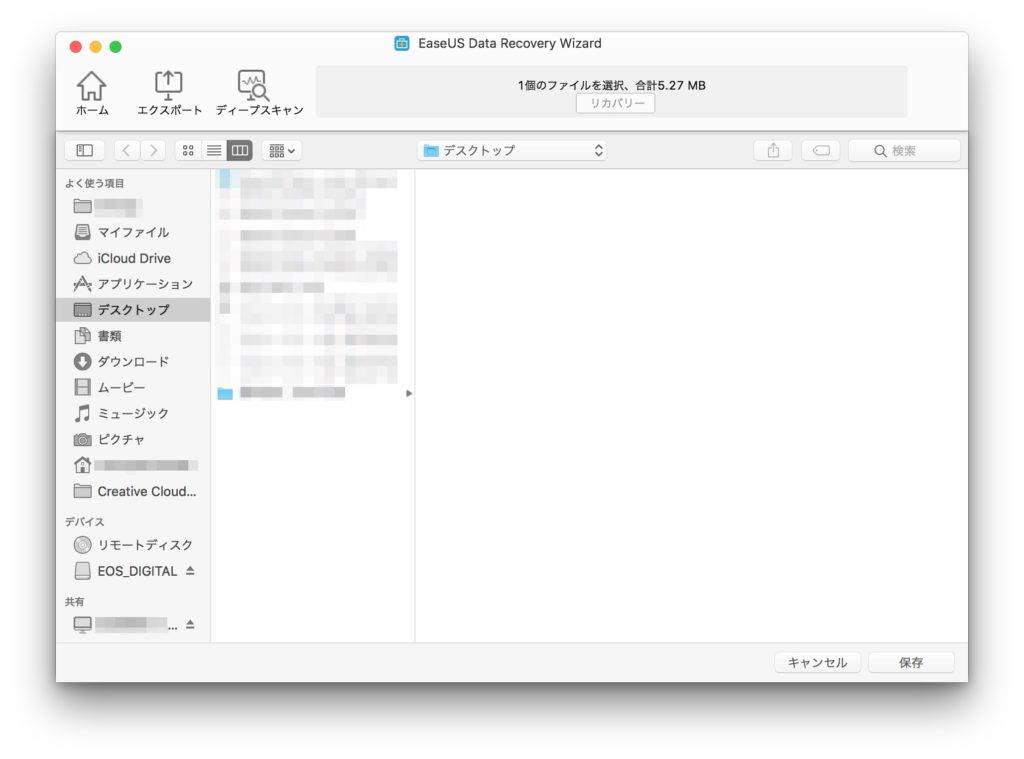Select 書類 documents in sidebar
1024x759 pixels.
pos(133,336)
